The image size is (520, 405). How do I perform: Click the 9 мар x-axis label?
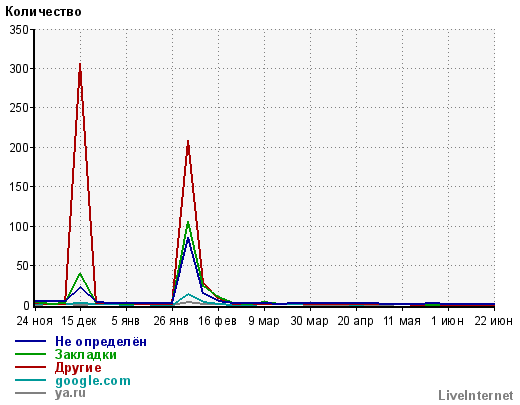pyautogui.click(x=264, y=321)
